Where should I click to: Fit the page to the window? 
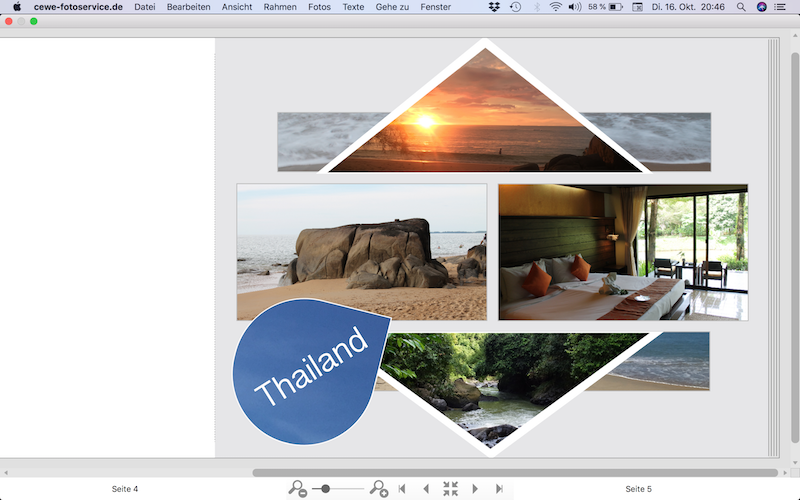450,488
